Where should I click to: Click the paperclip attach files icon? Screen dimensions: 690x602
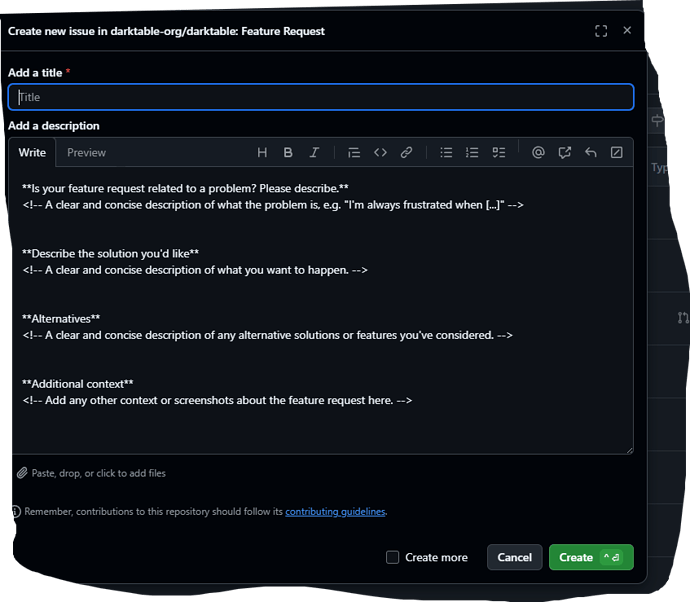pyautogui.click(x=22, y=473)
